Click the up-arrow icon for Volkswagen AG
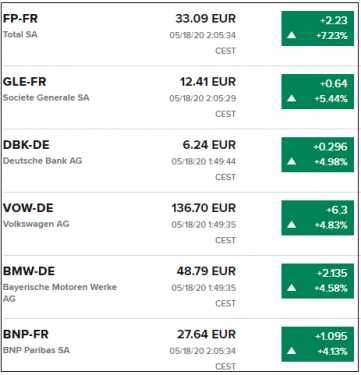The width and height of the screenshot is (361, 375). click(292, 225)
